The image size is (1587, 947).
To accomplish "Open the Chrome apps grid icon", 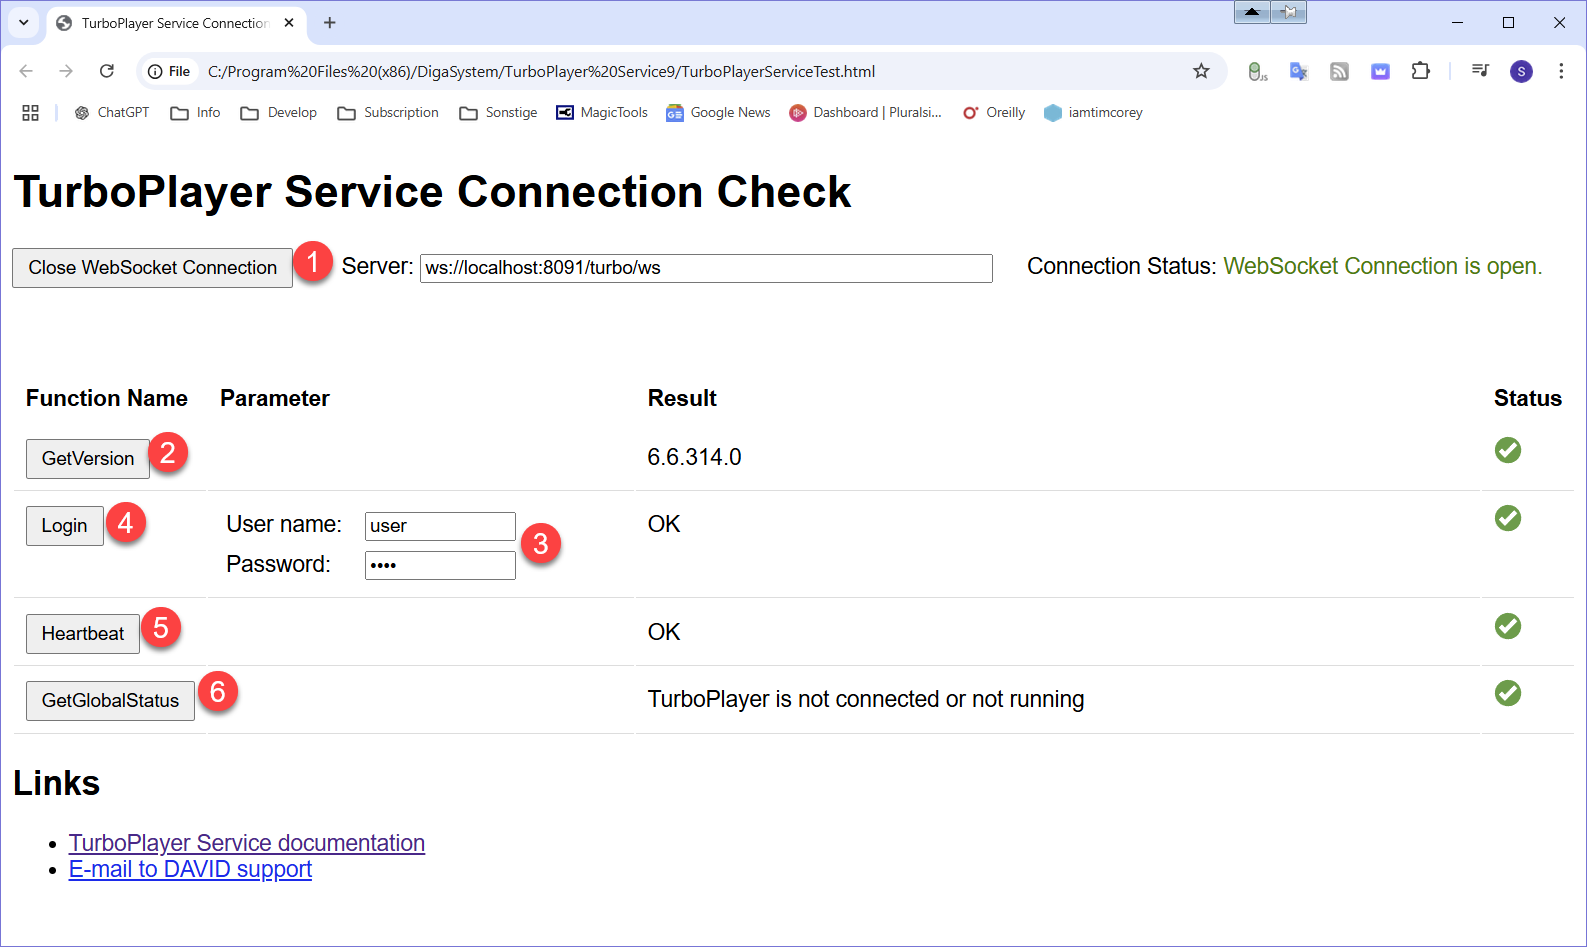I will click(30, 113).
